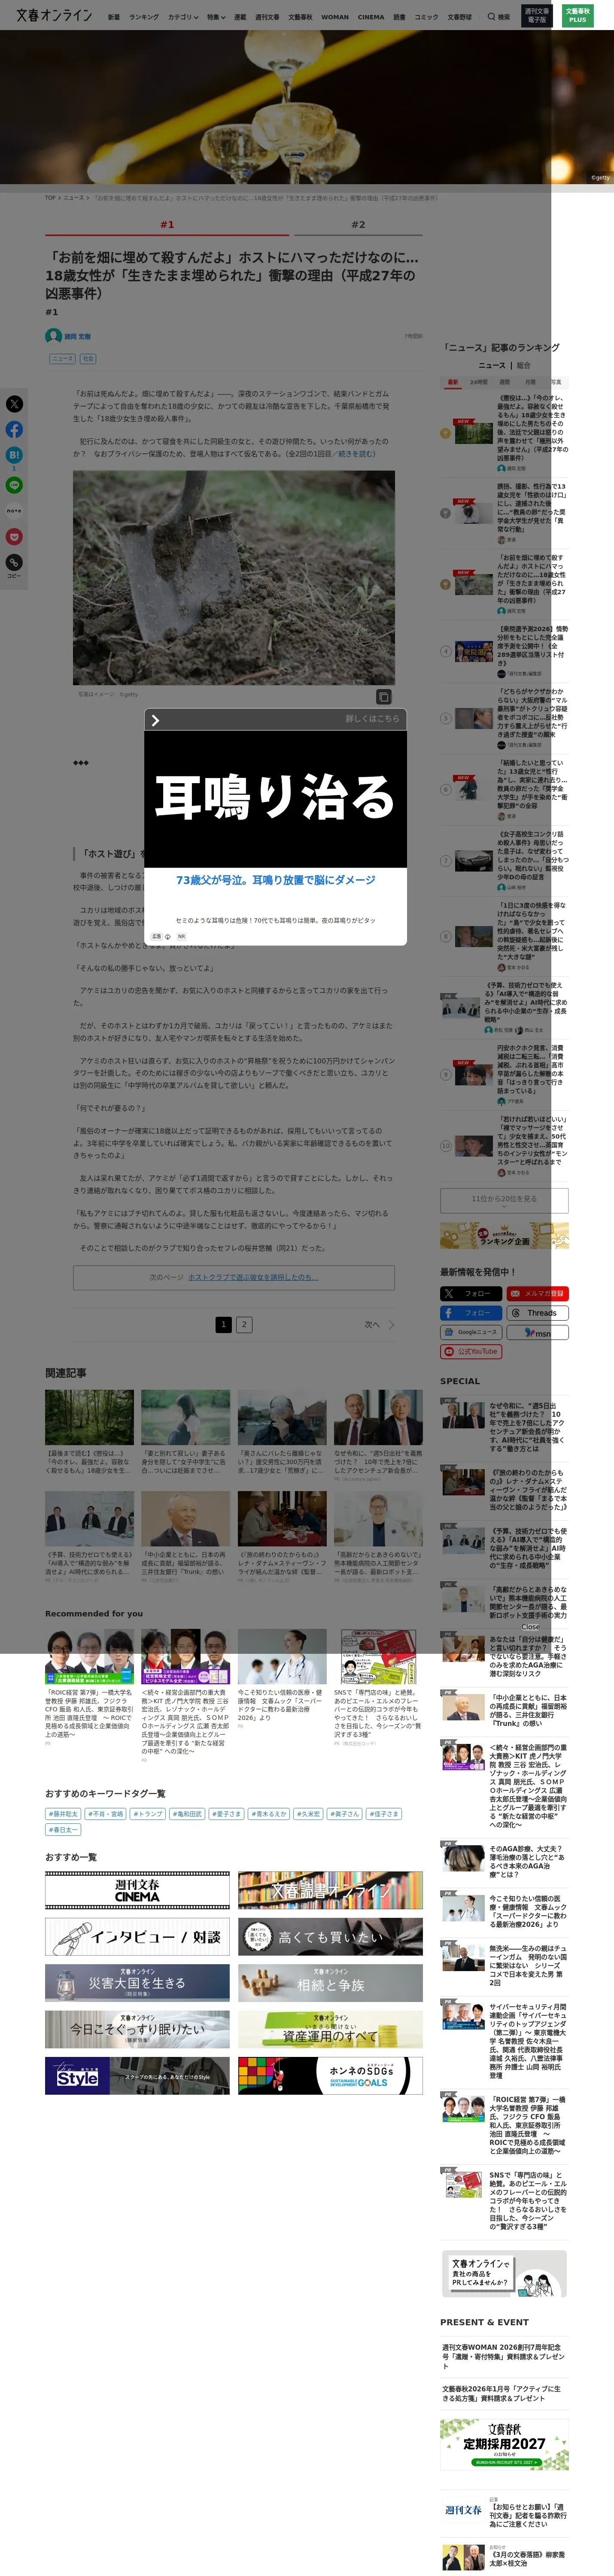
Task: Click the Close label above the sidebar ad
Action: [x=531, y=1627]
